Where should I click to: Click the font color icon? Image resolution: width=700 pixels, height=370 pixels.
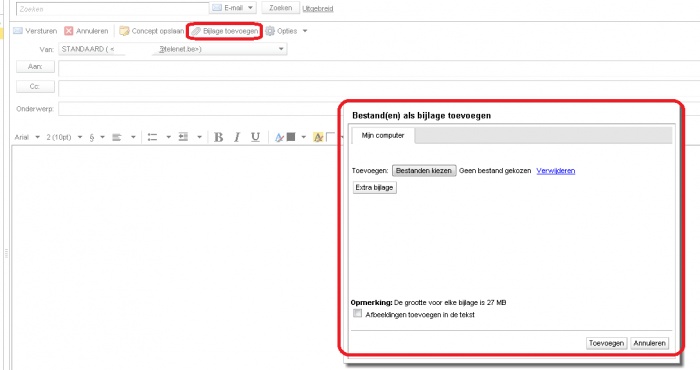coord(279,137)
